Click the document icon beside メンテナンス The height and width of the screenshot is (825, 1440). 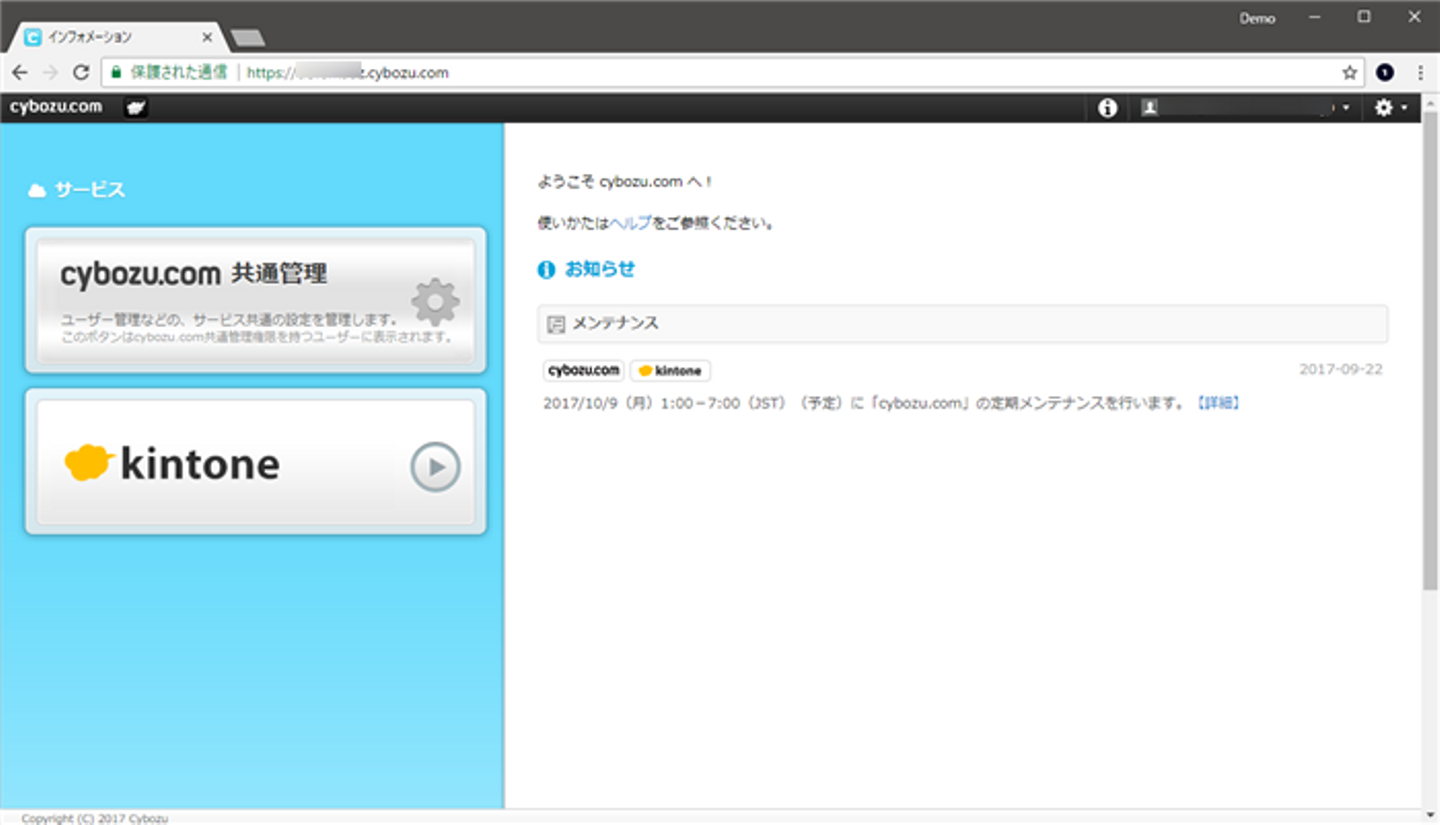point(556,324)
